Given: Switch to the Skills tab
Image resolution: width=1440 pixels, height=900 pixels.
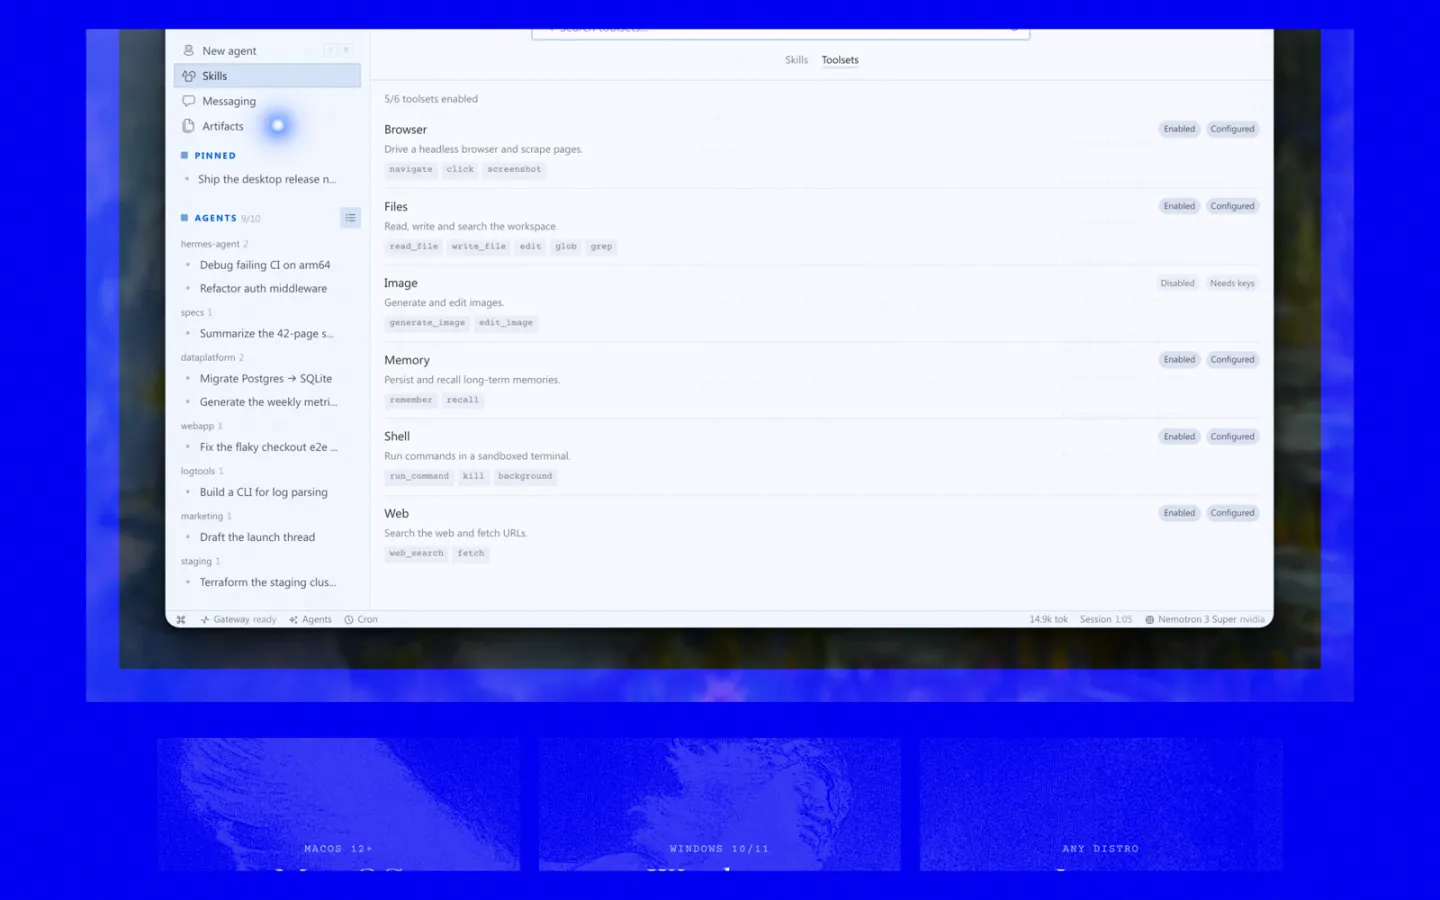Looking at the screenshot, I should point(796,60).
